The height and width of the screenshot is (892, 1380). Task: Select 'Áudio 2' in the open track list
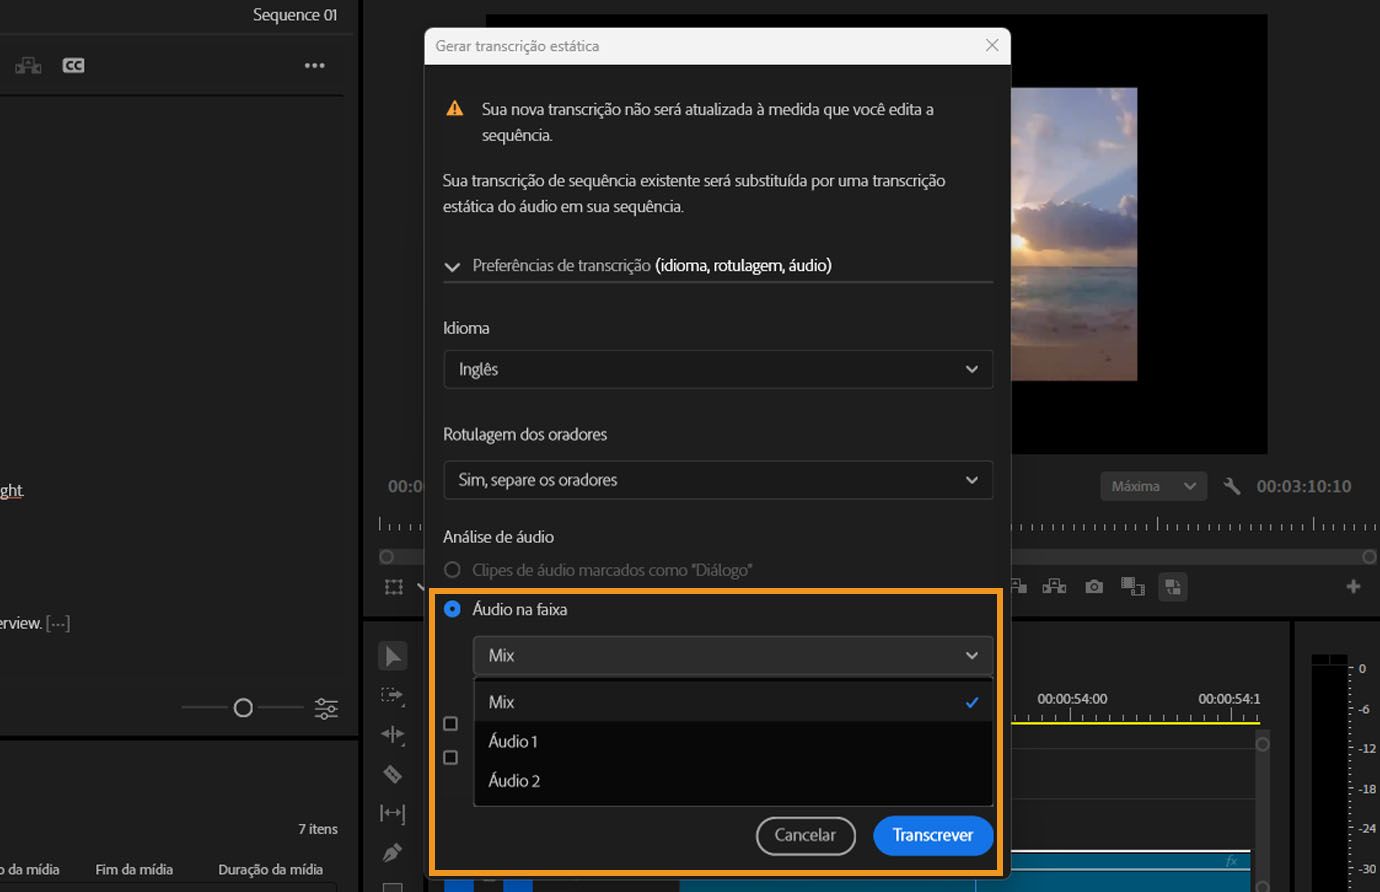(513, 780)
